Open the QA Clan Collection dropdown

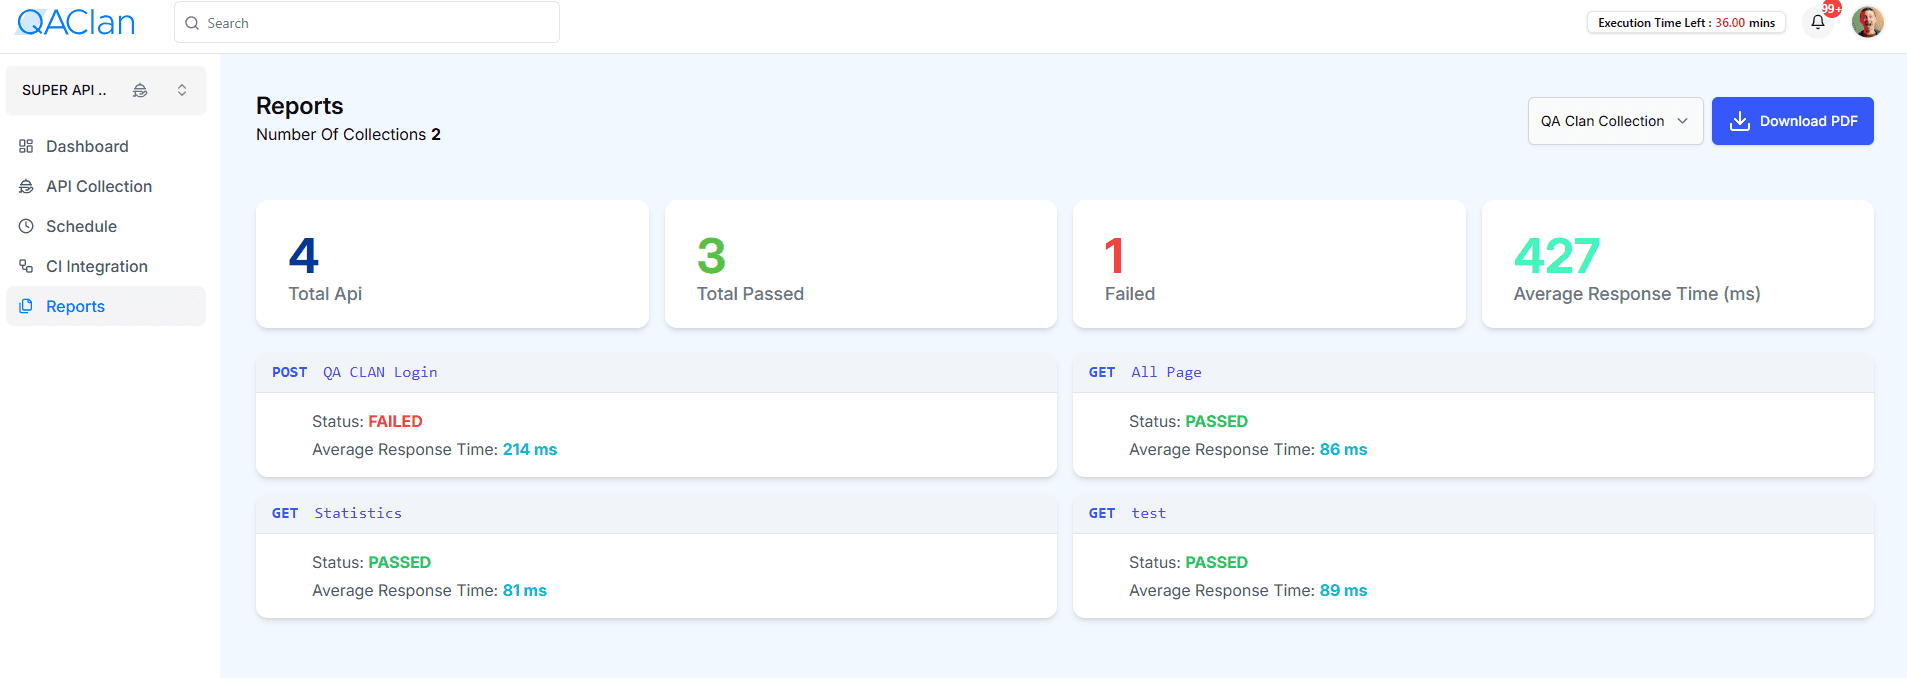(x=1615, y=121)
